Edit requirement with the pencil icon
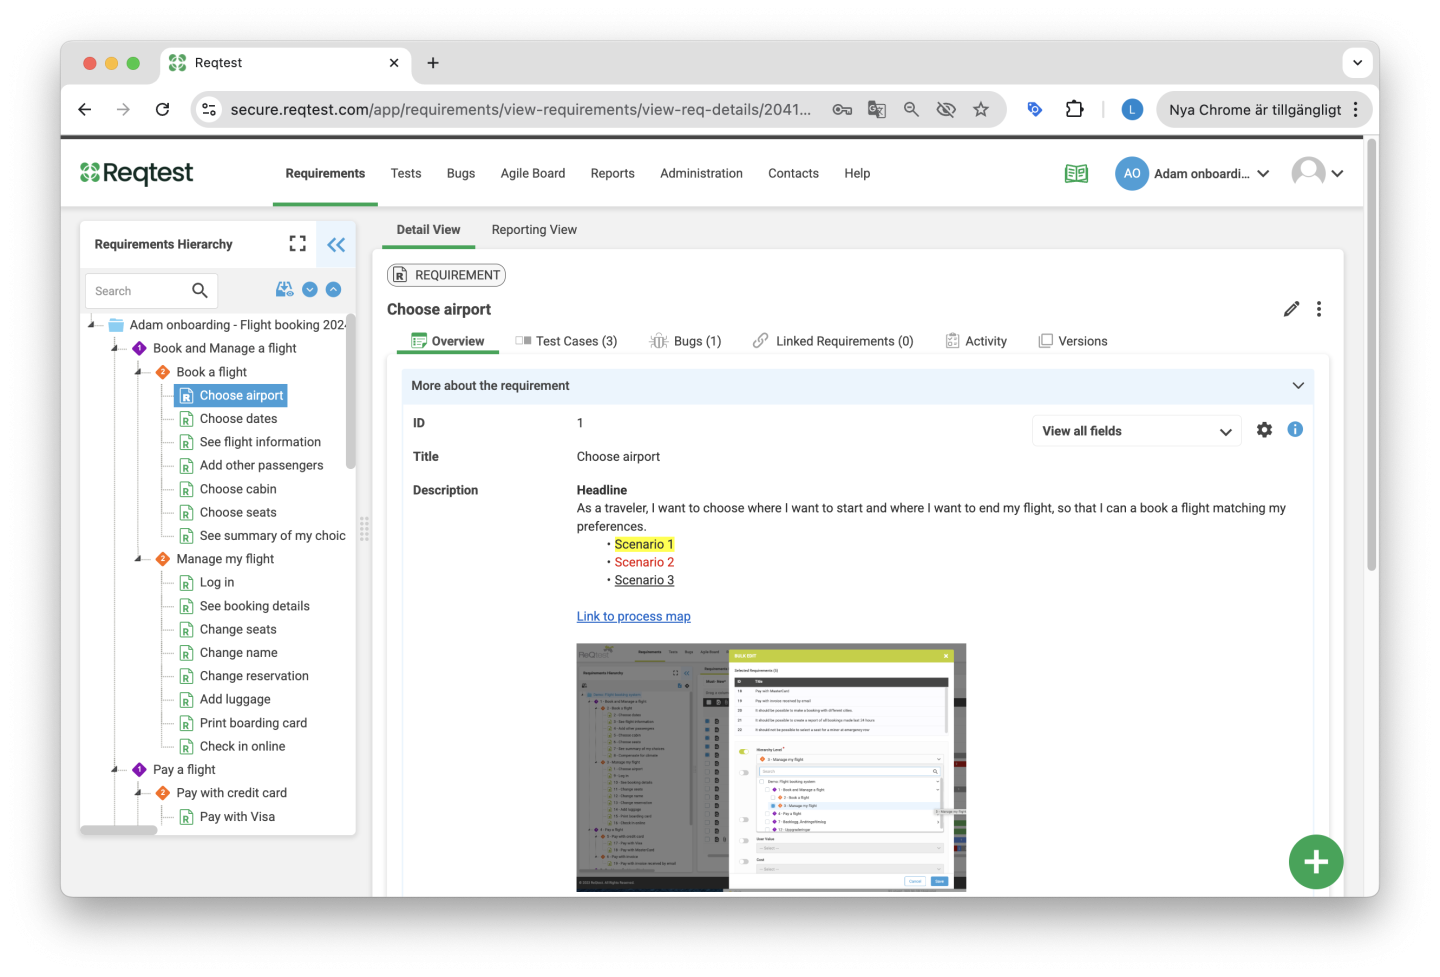The image size is (1440, 977). [1291, 309]
